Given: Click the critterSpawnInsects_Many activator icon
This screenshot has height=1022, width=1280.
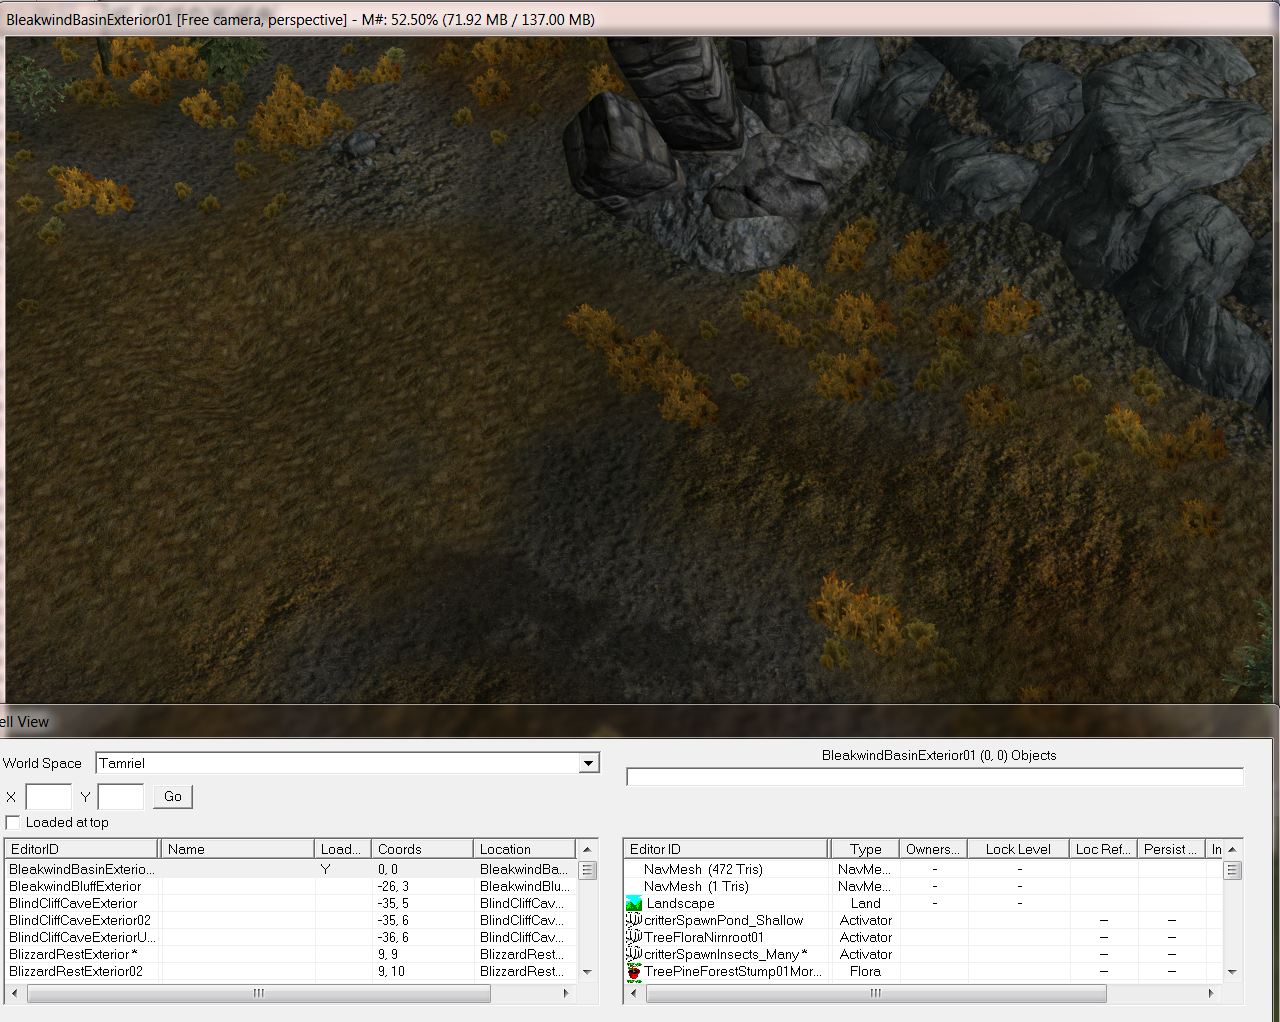Looking at the screenshot, I should coord(633,954).
